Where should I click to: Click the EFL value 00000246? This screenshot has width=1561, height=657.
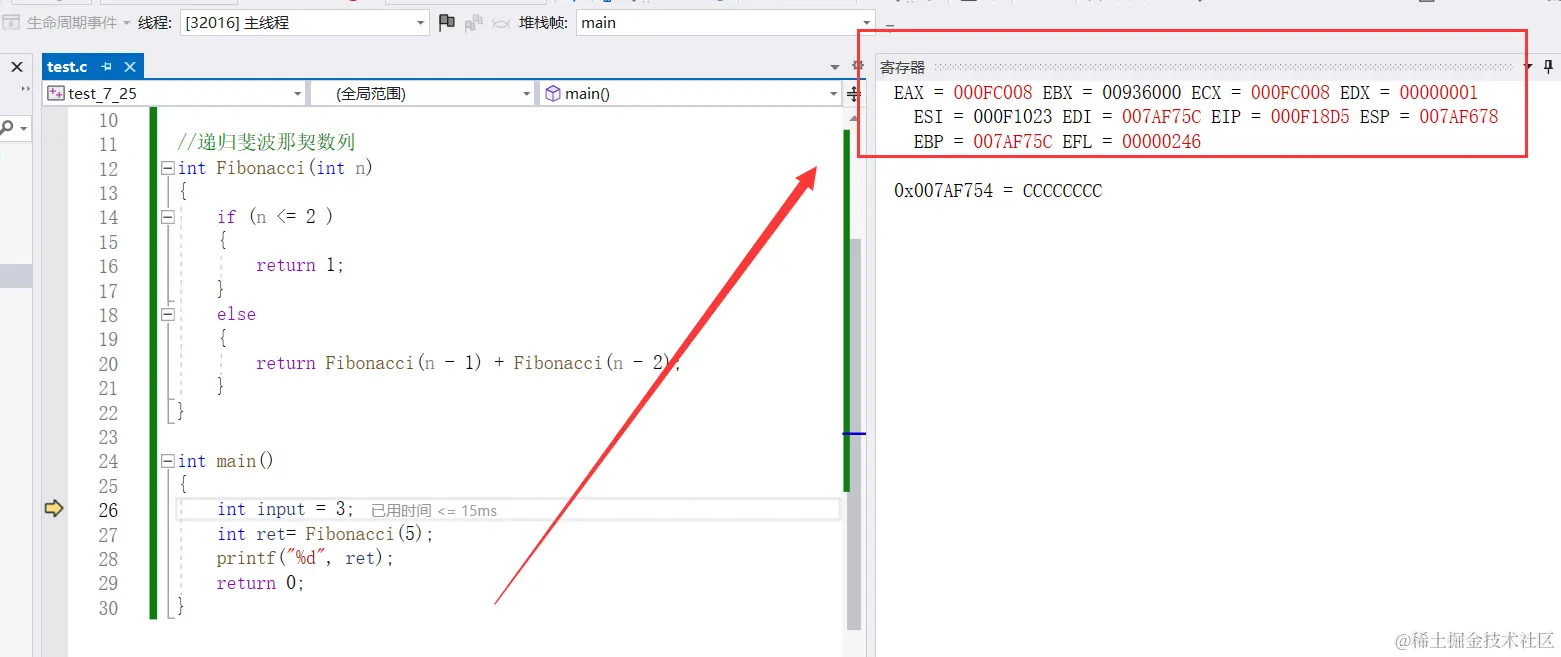pyautogui.click(x=1161, y=142)
